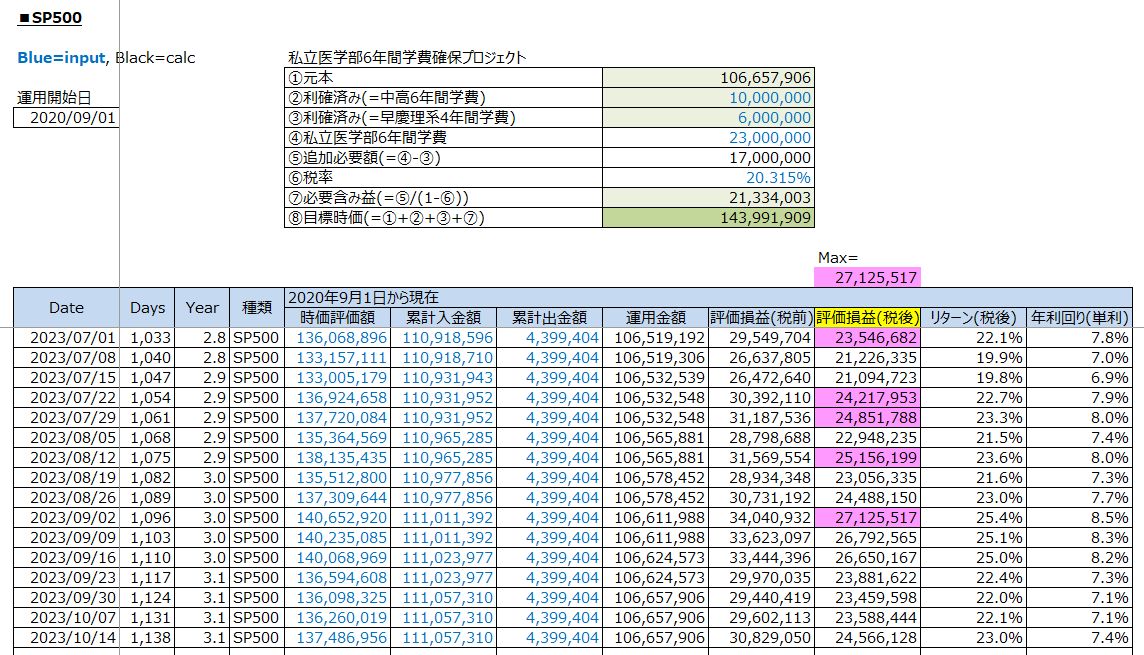Select the yellow 評価損益(税後) header
The width and height of the screenshot is (1144, 655).
(867, 318)
